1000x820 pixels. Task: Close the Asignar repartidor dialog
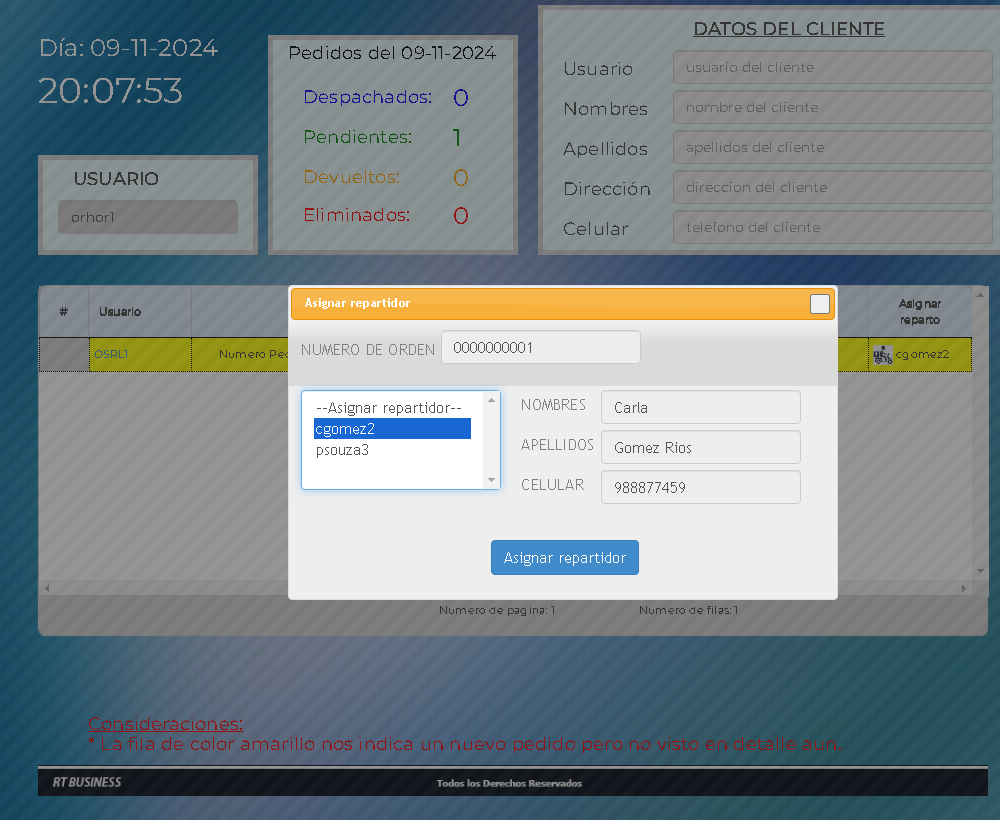click(819, 304)
